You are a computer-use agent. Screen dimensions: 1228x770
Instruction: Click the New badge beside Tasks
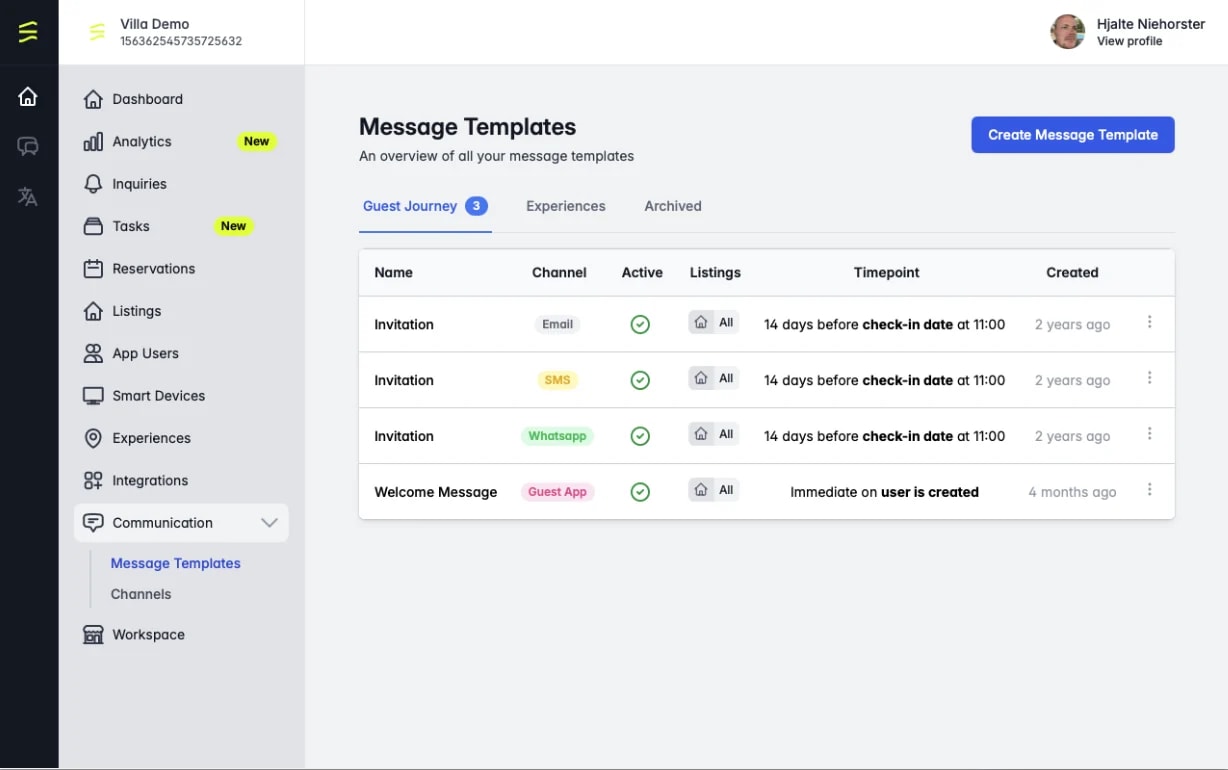tap(234, 226)
